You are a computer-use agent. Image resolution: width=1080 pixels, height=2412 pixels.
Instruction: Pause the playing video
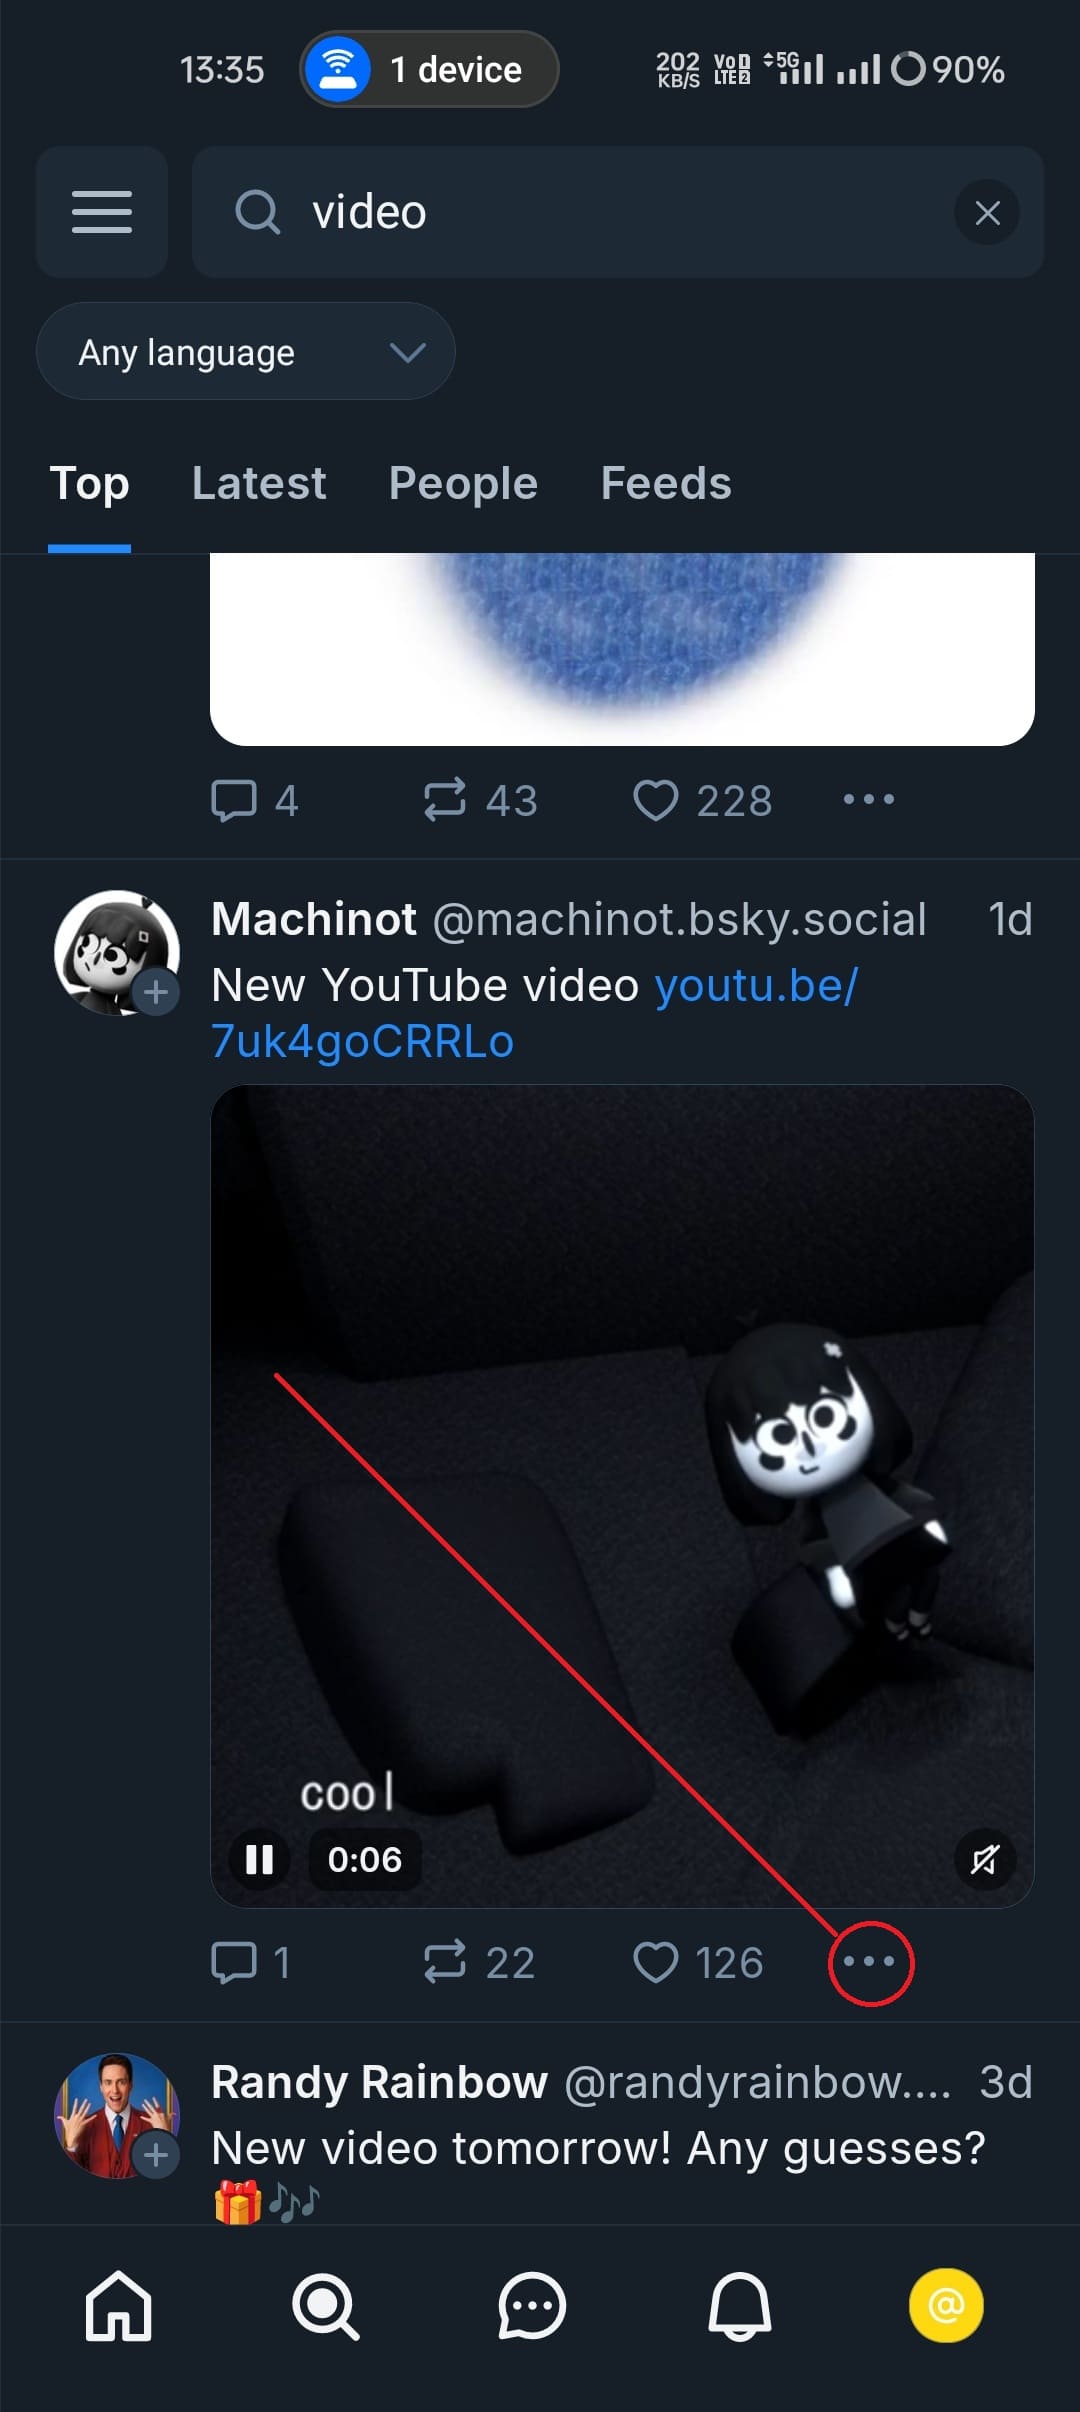click(259, 1859)
